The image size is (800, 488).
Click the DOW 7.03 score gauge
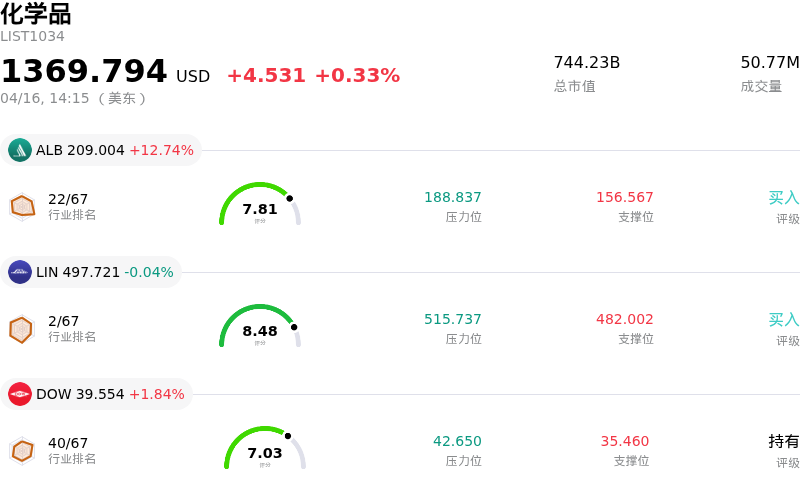pyautogui.click(x=265, y=449)
